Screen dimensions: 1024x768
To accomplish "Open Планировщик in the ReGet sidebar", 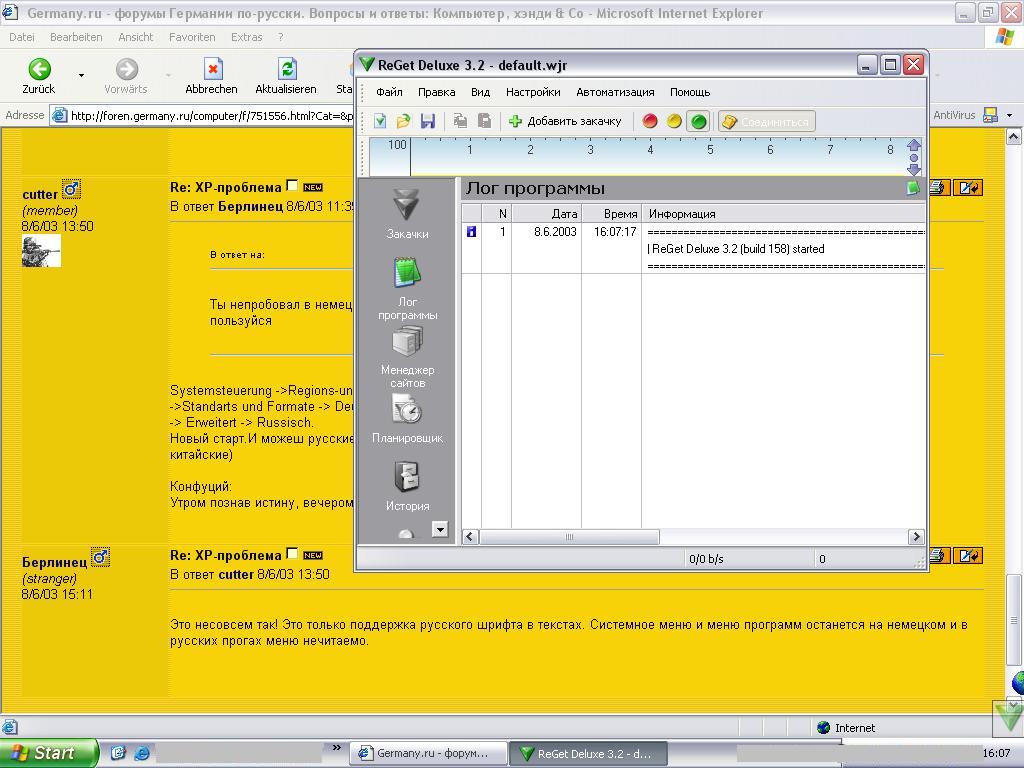I will 407,420.
